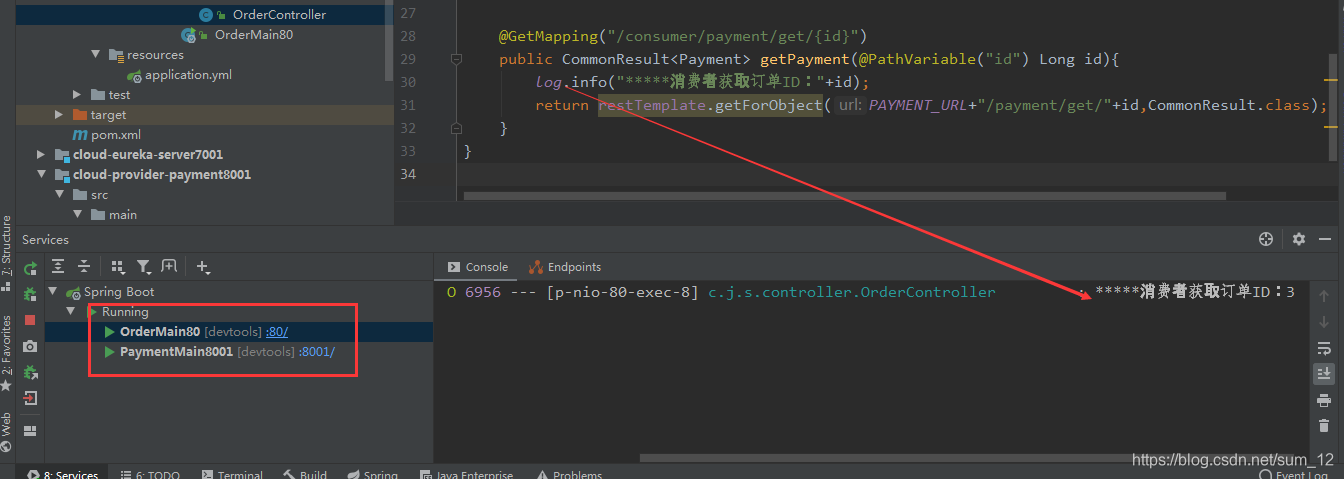Collapse the cloud-provider-payment8001 module
Screen dimensions: 1344x479
(x=41, y=175)
